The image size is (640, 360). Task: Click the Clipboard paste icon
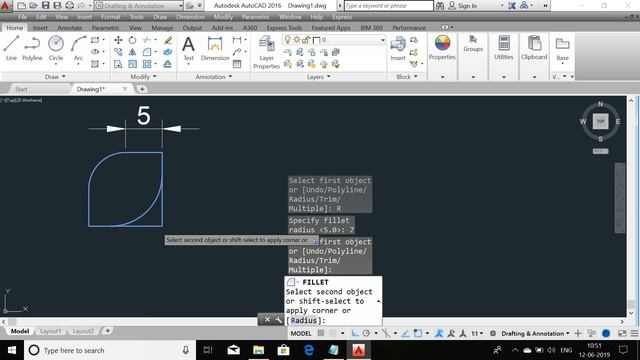pos(534,43)
